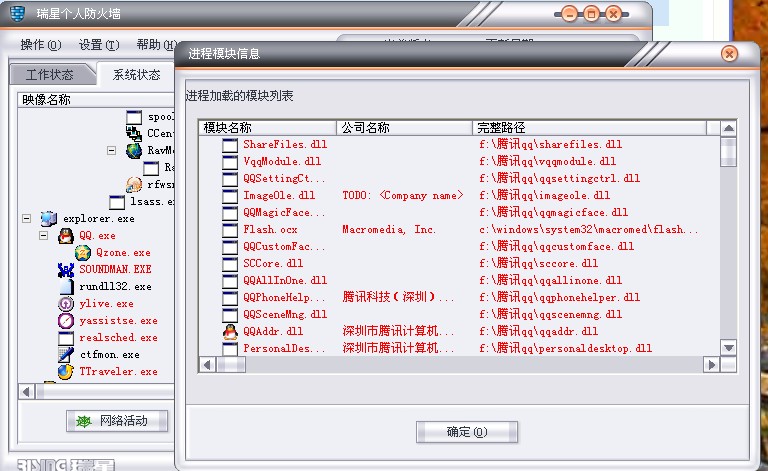
Task: Select SOUNDMAN.EXE process name in tree
Action: point(116,270)
